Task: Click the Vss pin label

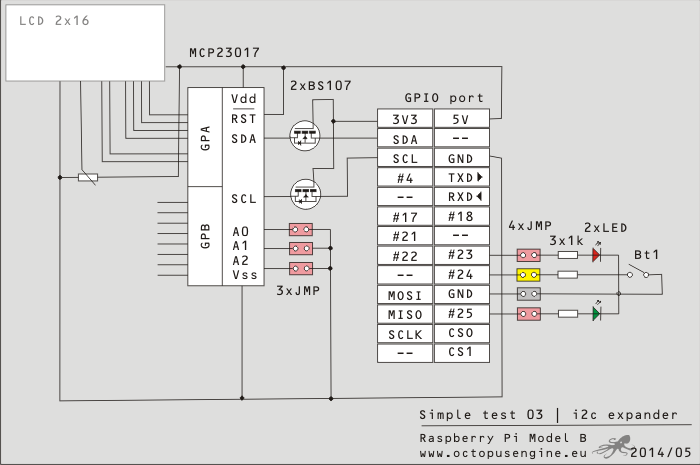Action: pos(245,274)
